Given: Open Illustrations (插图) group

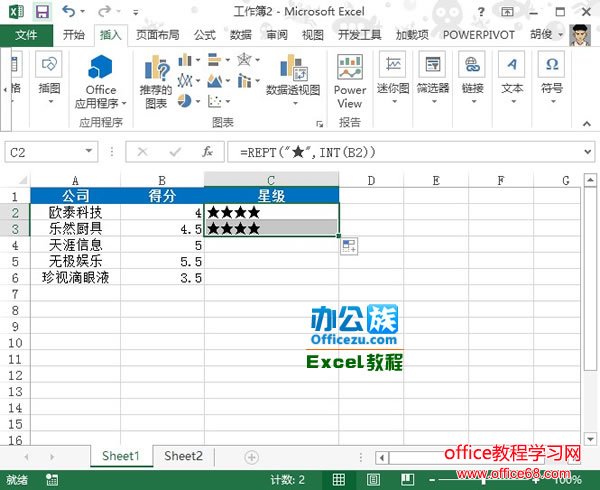Looking at the screenshot, I should 49,78.
